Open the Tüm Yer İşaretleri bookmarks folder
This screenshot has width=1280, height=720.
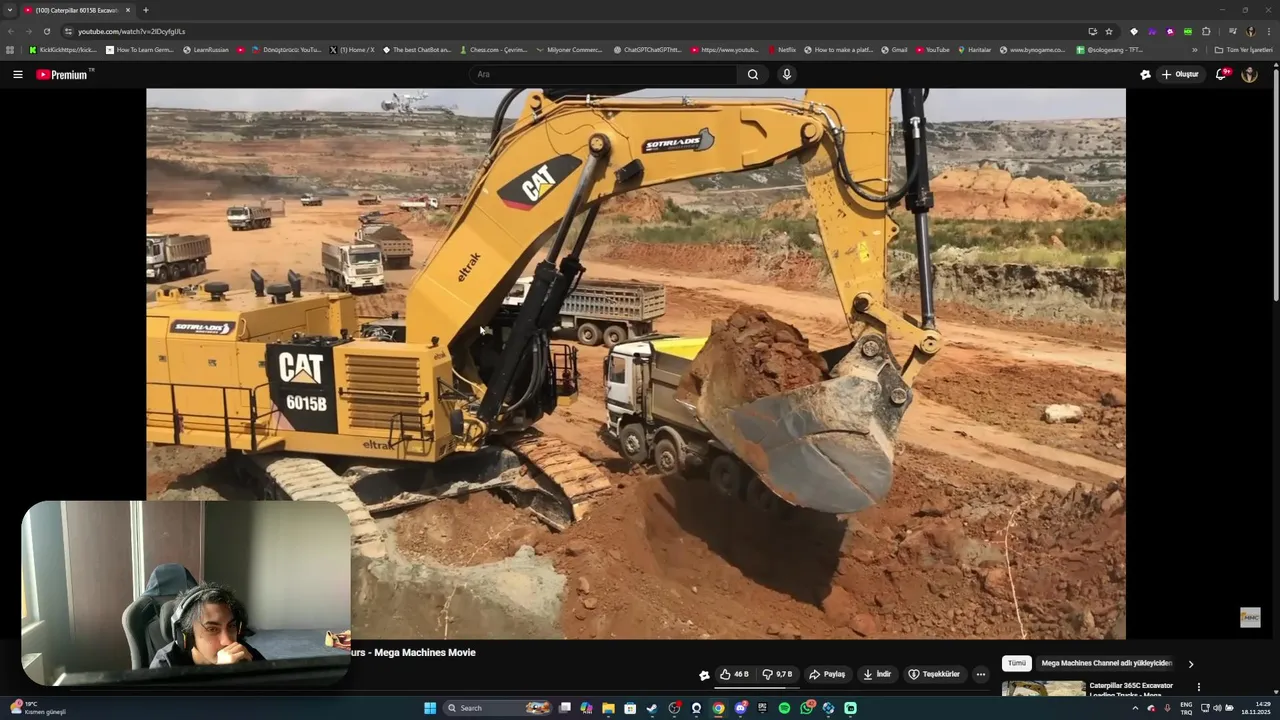(1243, 50)
